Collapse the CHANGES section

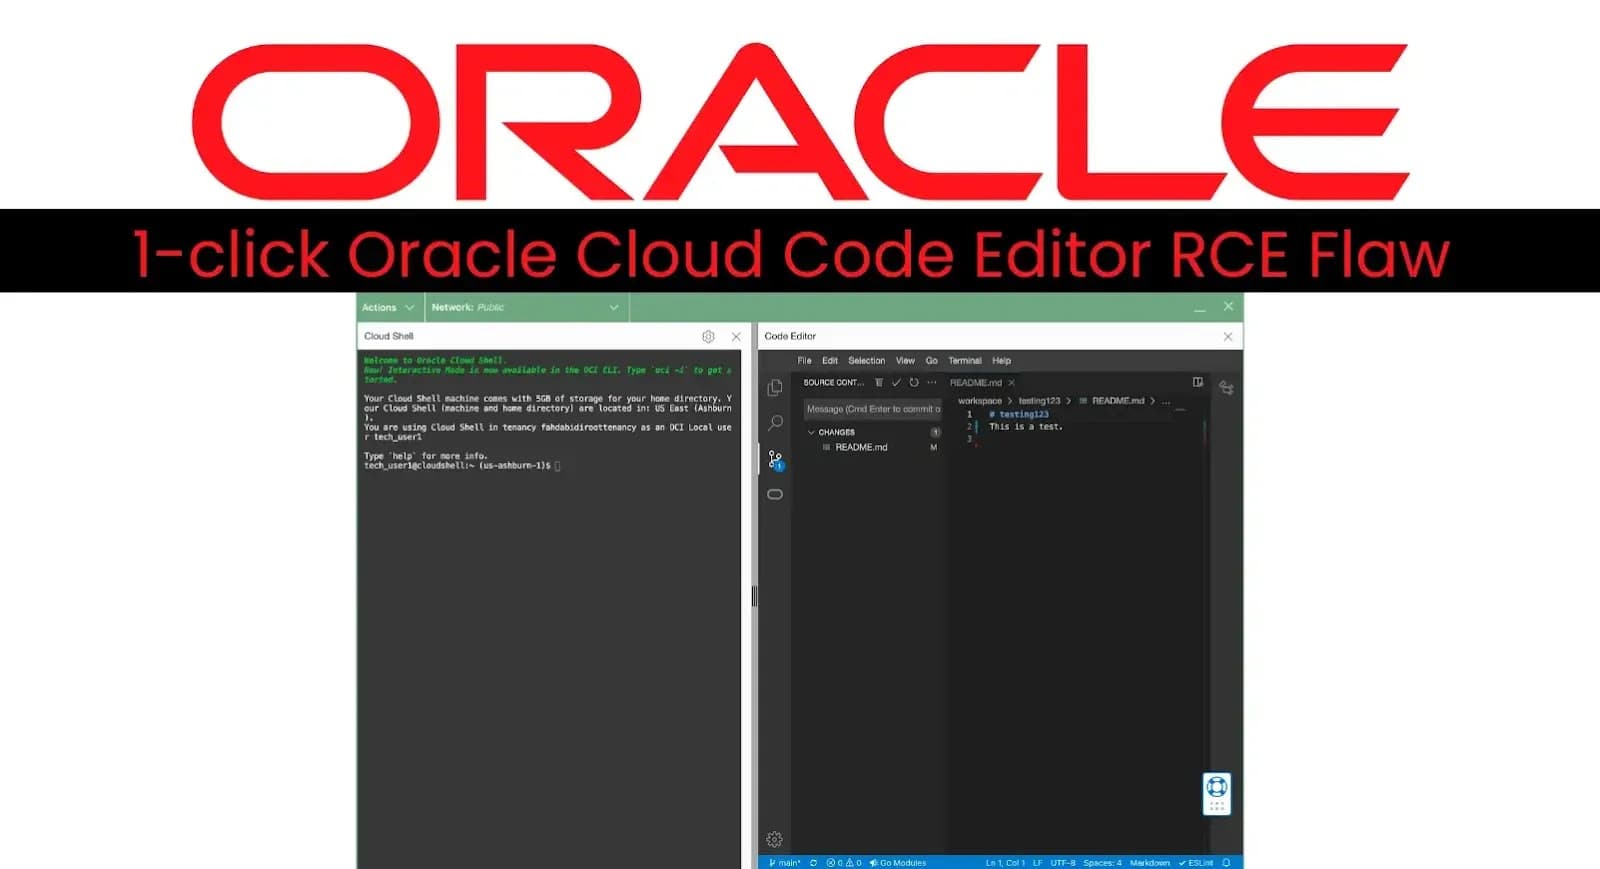(x=811, y=432)
